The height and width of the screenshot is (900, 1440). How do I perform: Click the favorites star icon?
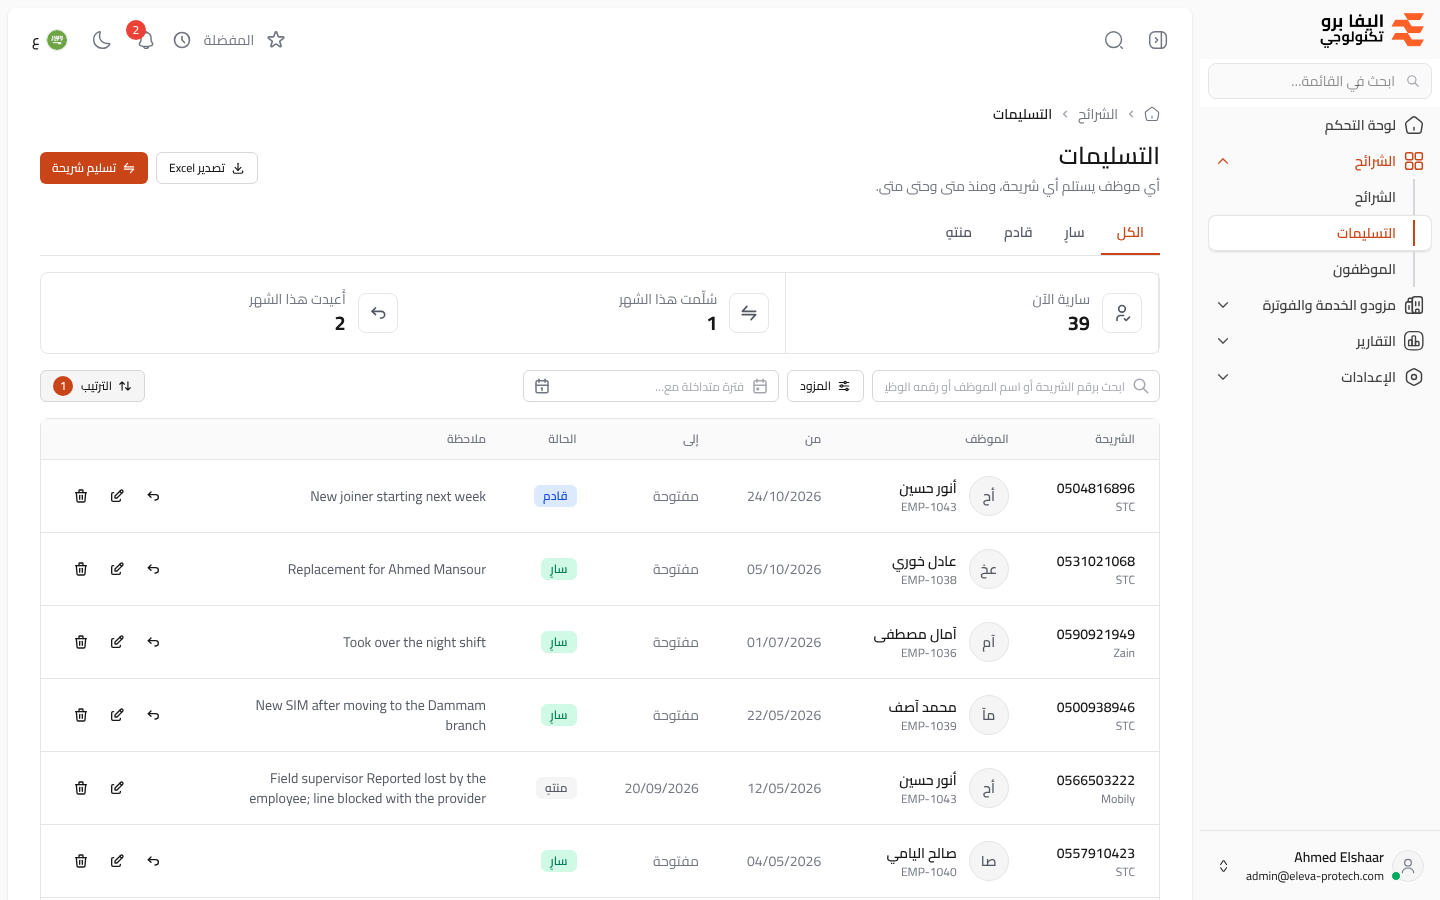click(276, 40)
